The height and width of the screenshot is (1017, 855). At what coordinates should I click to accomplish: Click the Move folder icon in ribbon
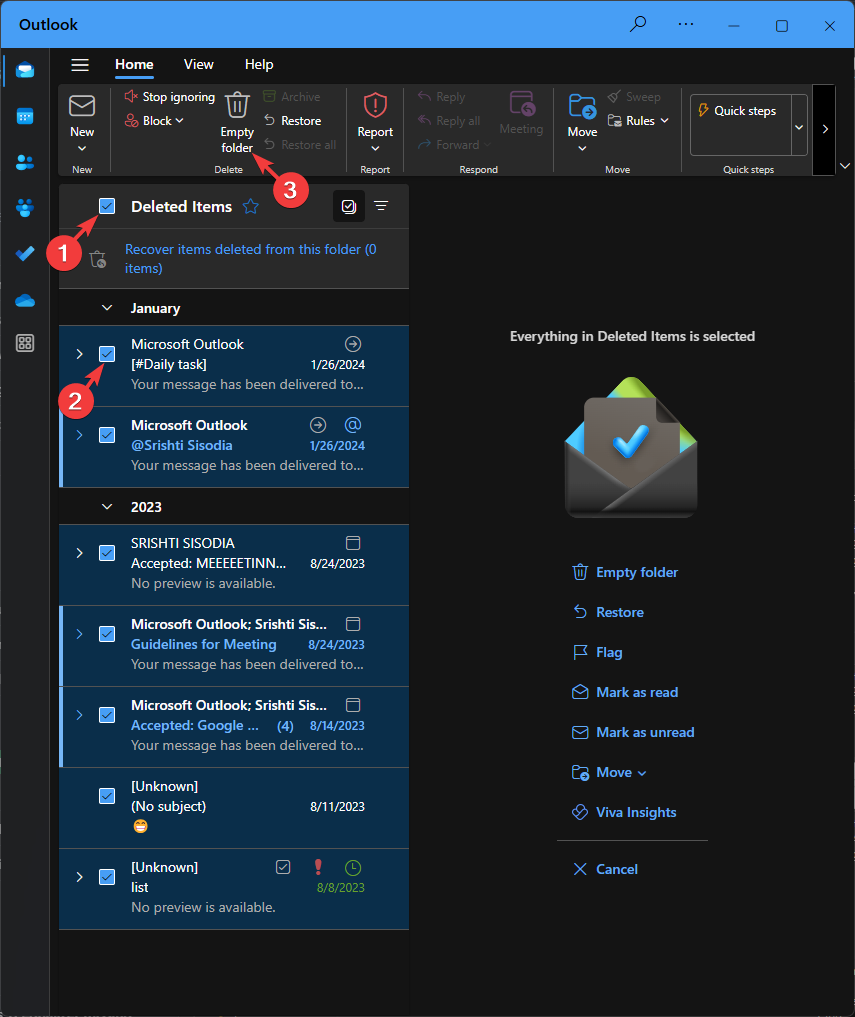point(582,106)
